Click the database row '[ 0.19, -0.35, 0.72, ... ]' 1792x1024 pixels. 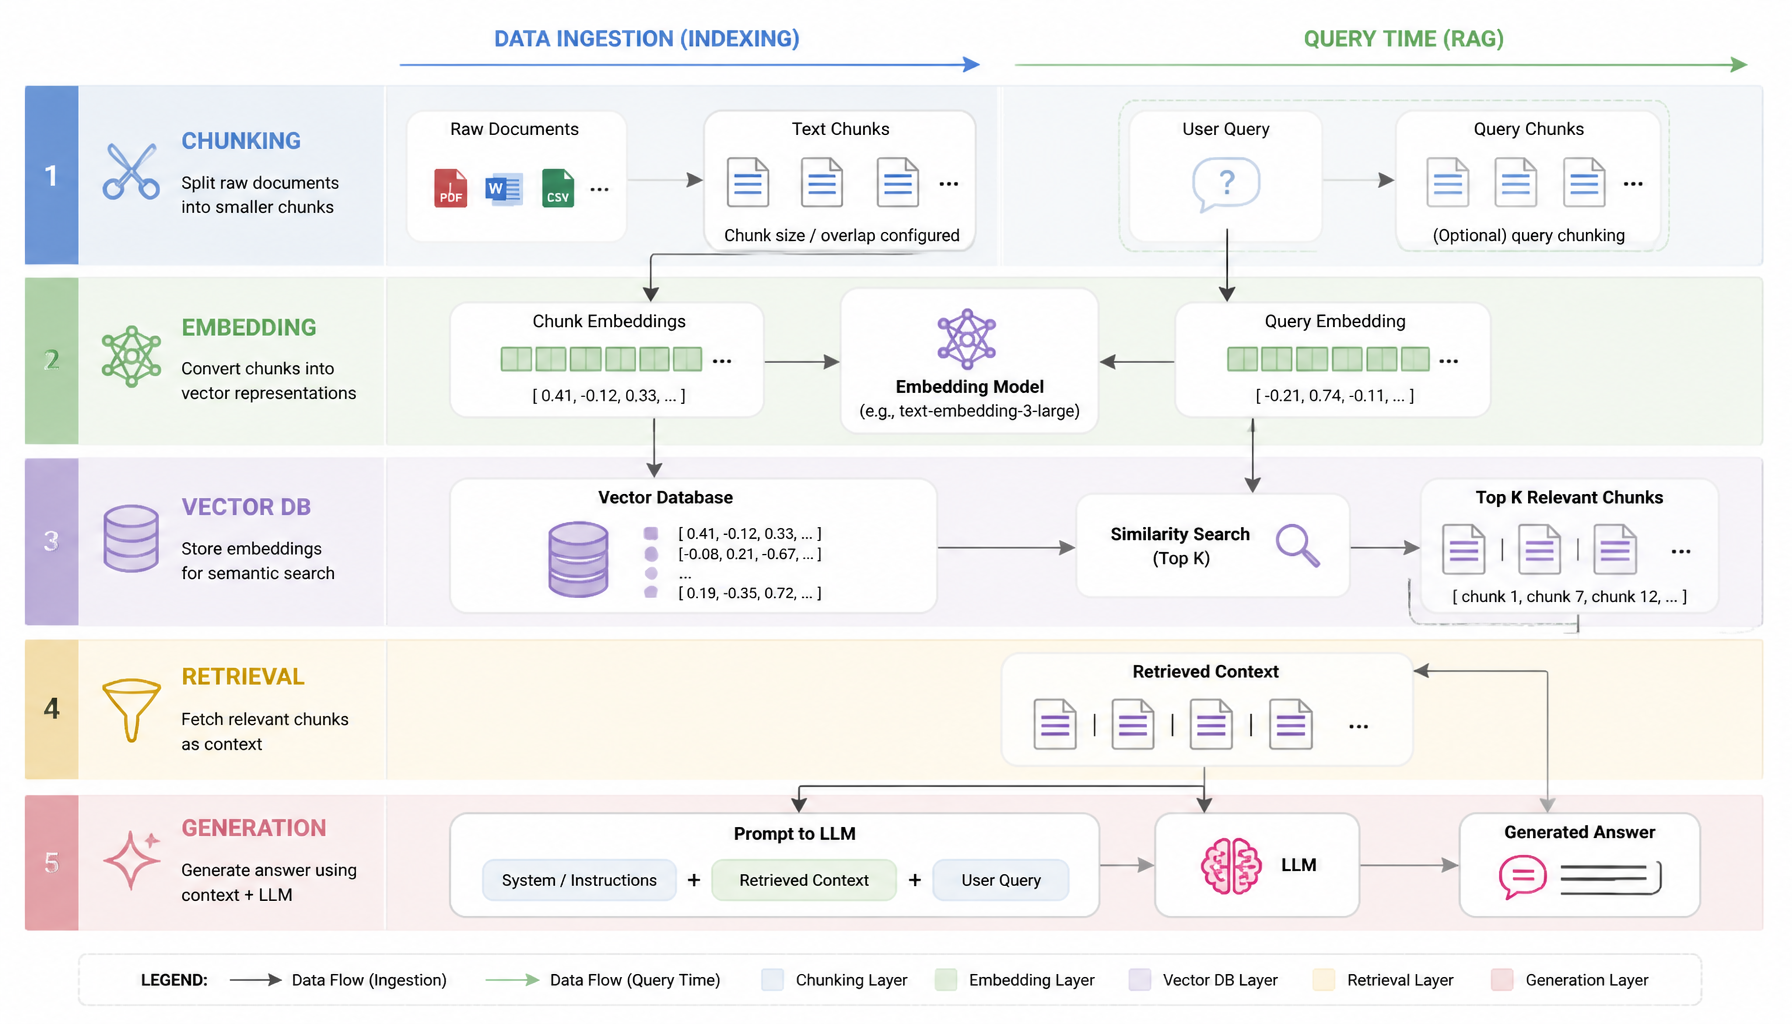pyautogui.click(x=750, y=593)
